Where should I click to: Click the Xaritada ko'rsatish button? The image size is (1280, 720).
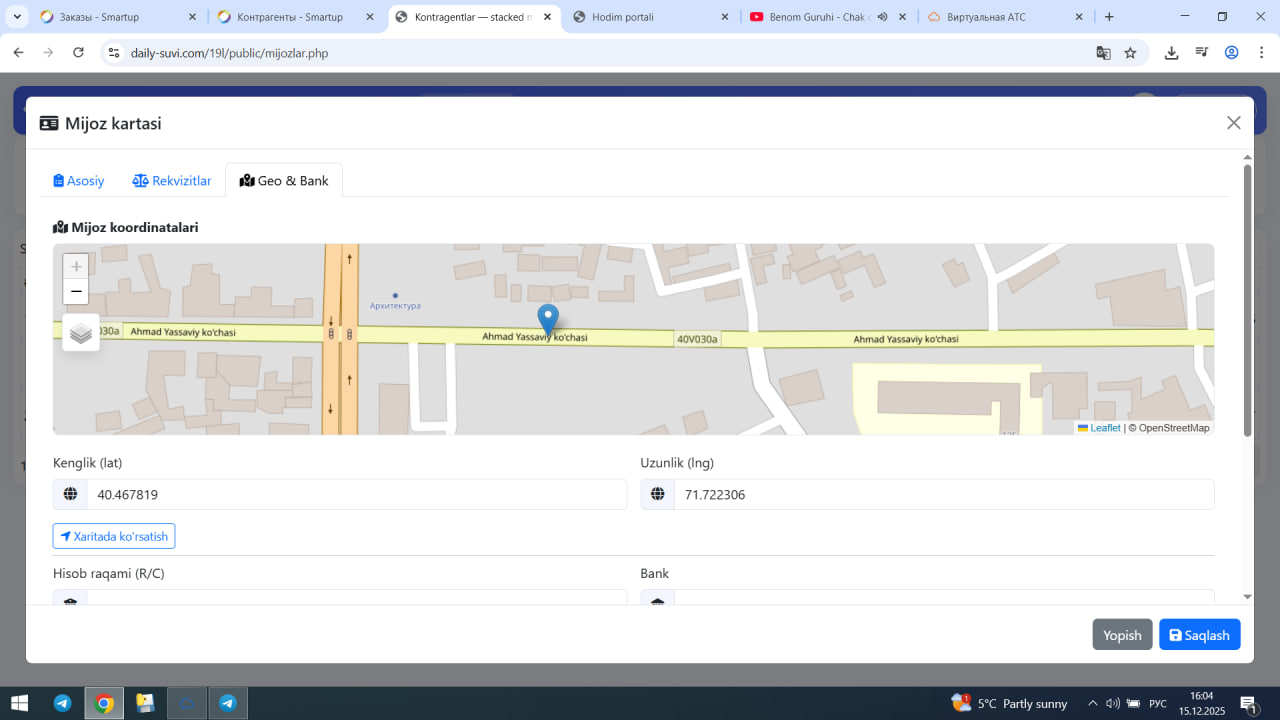pyautogui.click(x=114, y=536)
